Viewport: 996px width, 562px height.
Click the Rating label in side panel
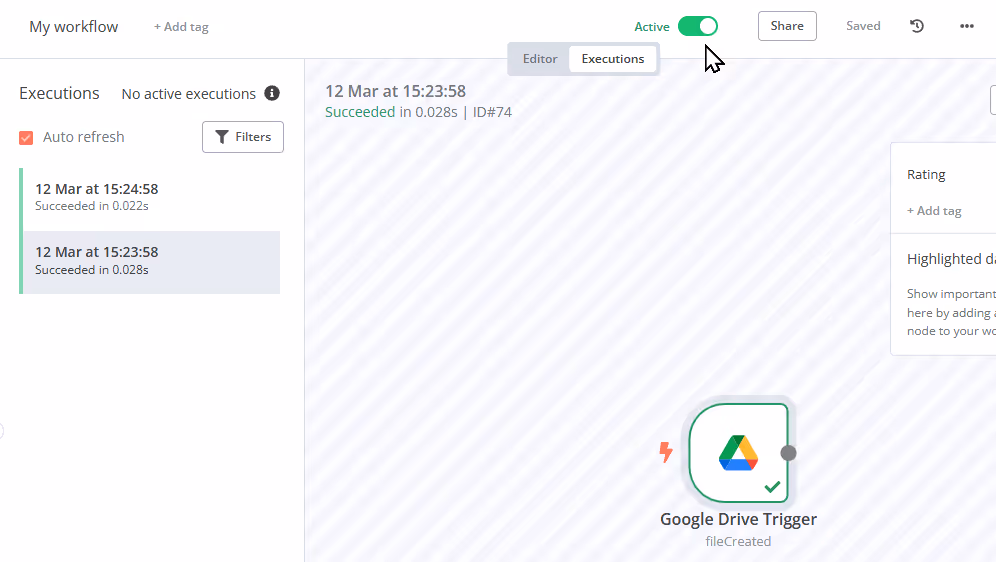(926, 175)
